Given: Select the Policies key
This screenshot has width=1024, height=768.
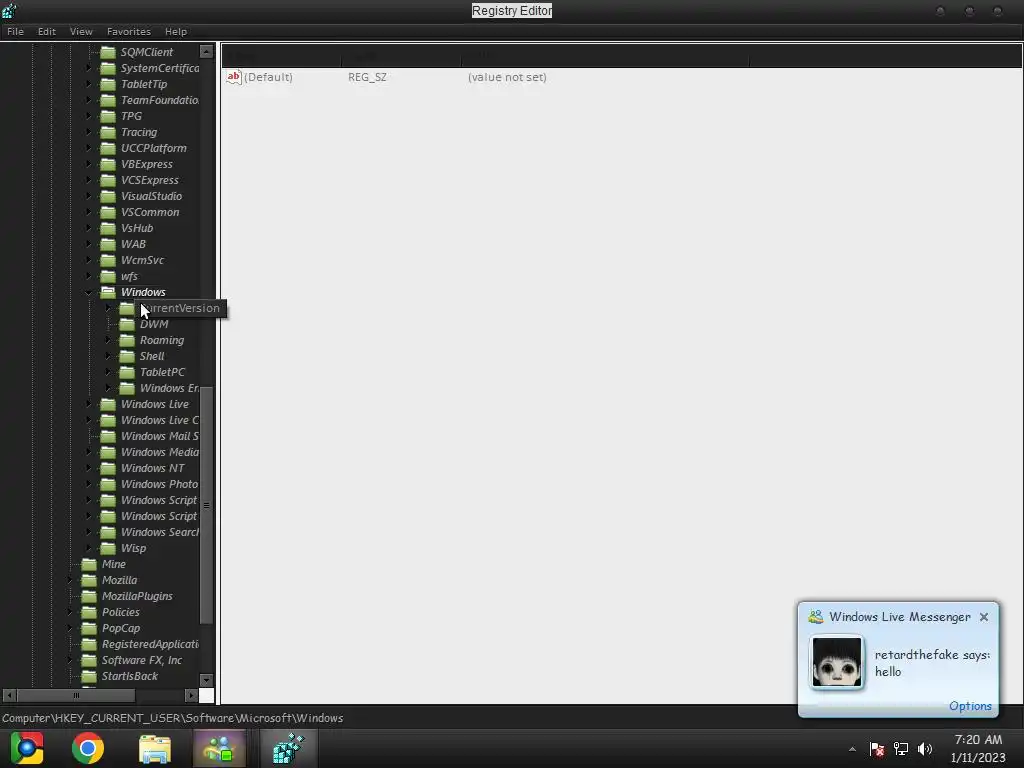Looking at the screenshot, I should (121, 613).
